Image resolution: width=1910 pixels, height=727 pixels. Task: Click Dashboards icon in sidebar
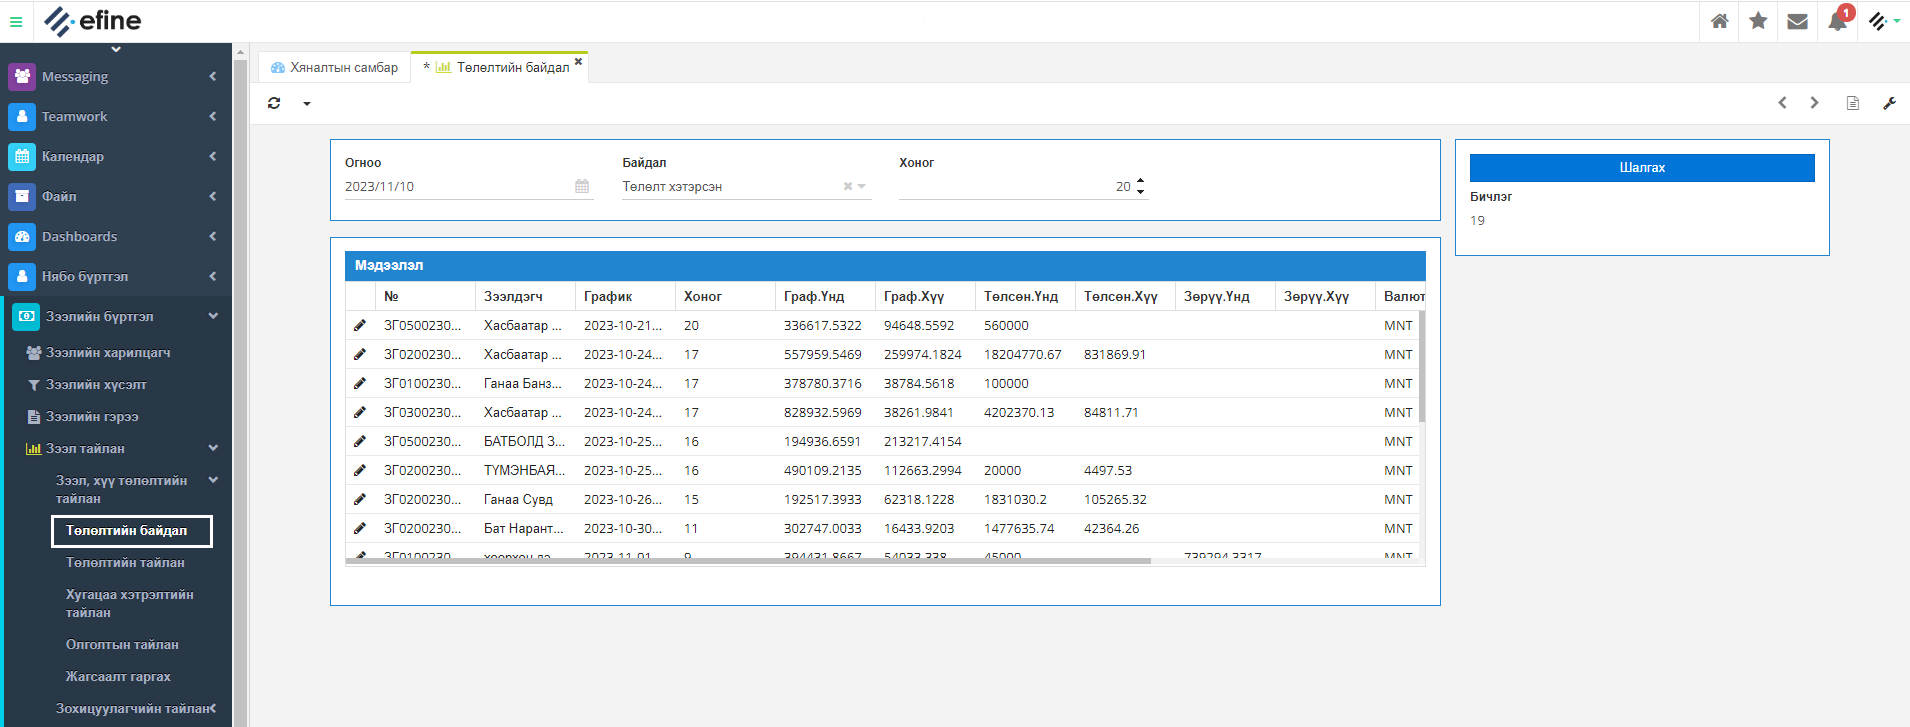(22, 236)
